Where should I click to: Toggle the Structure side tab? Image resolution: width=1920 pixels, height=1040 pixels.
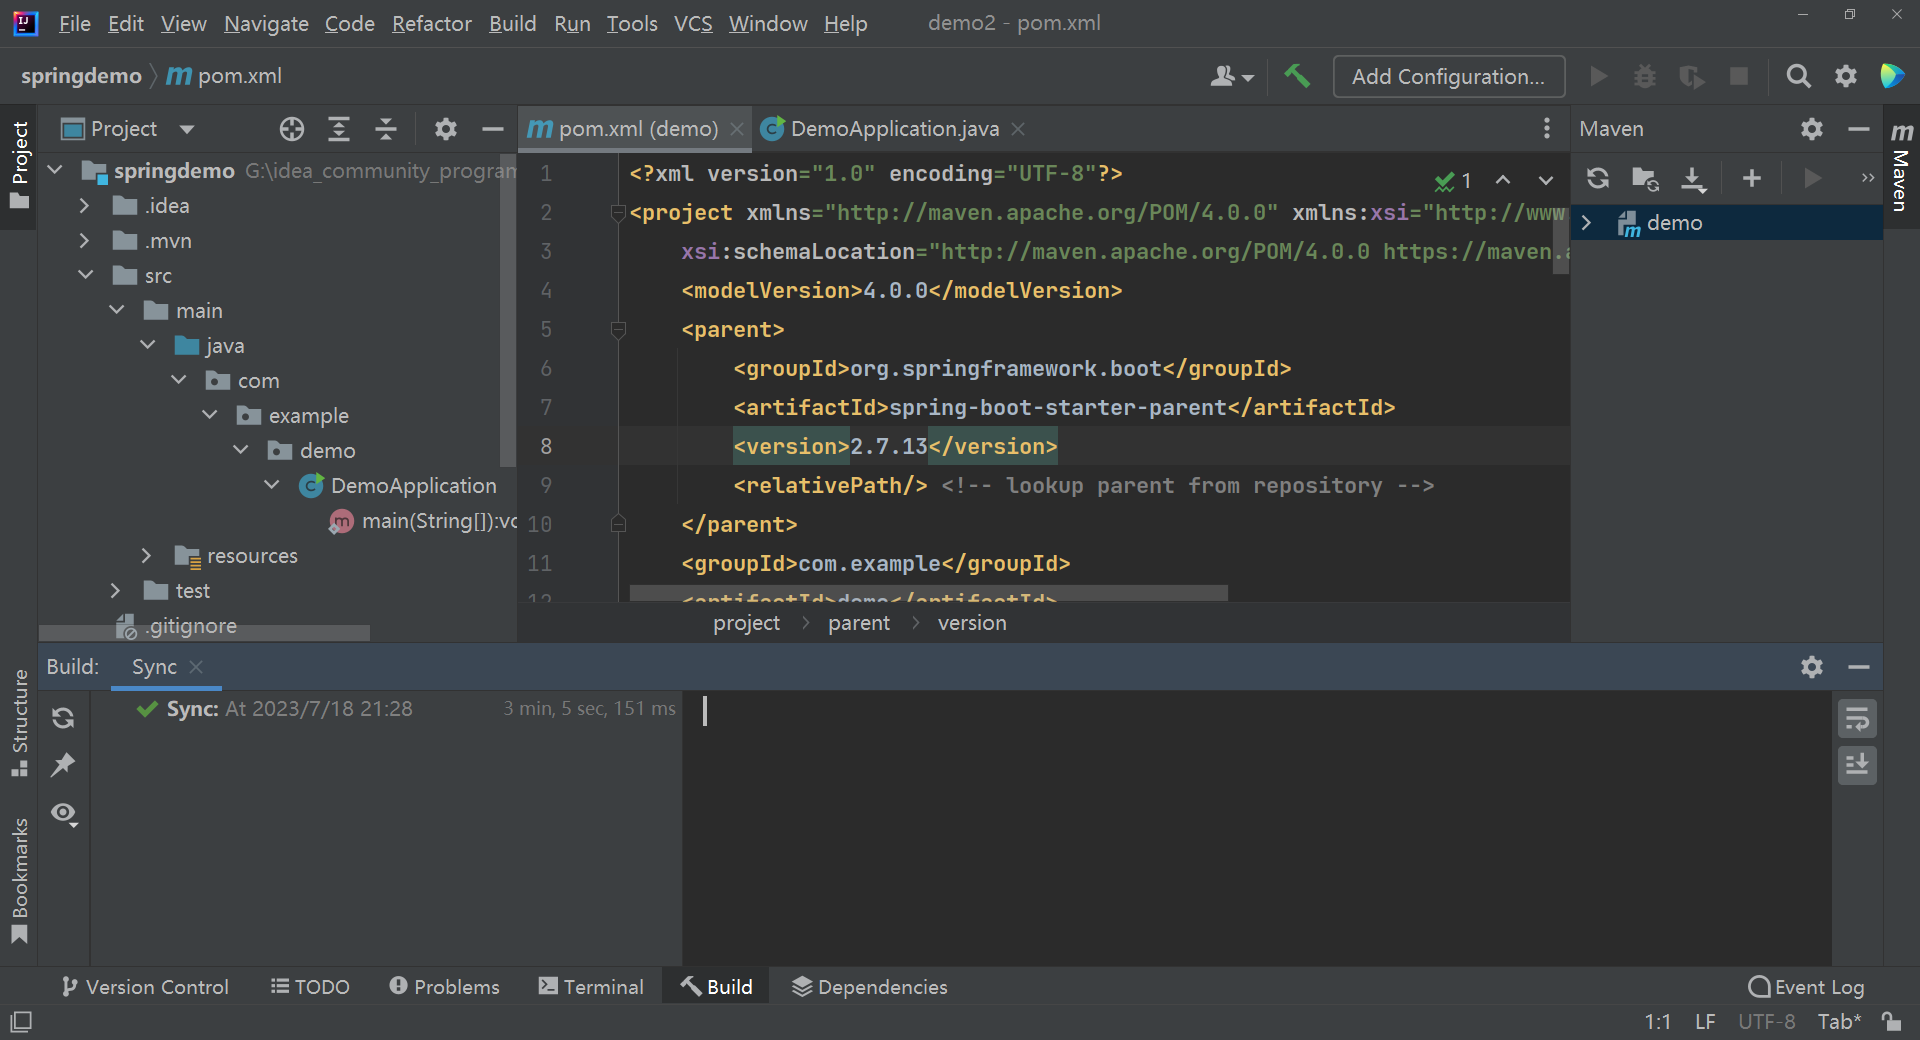tap(19, 723)
